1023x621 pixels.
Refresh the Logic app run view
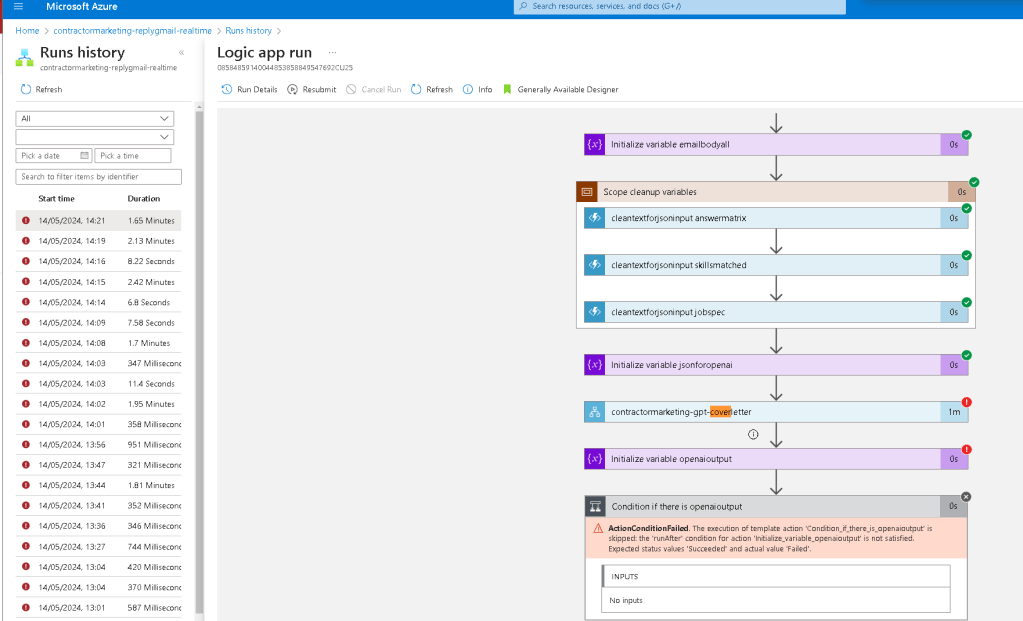click(432, 89)
